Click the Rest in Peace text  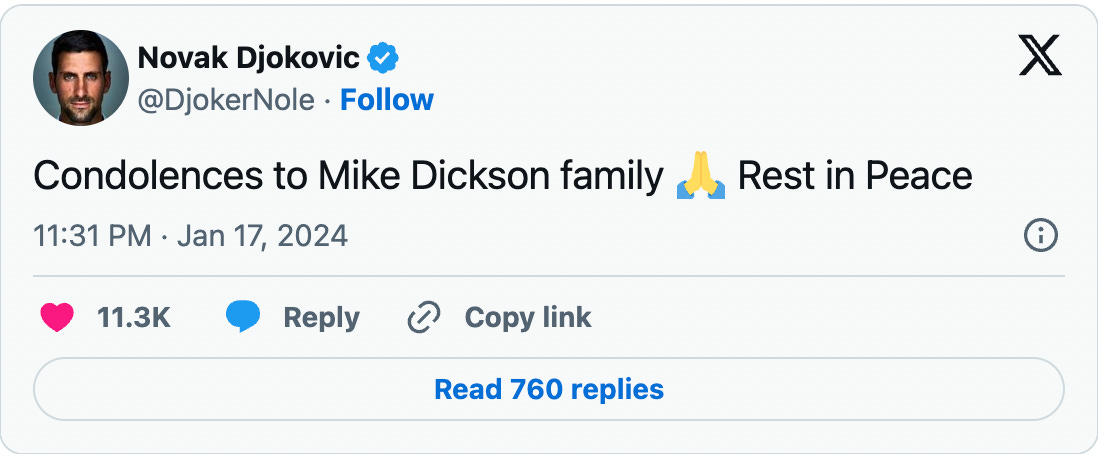click(x=855, y=176)
